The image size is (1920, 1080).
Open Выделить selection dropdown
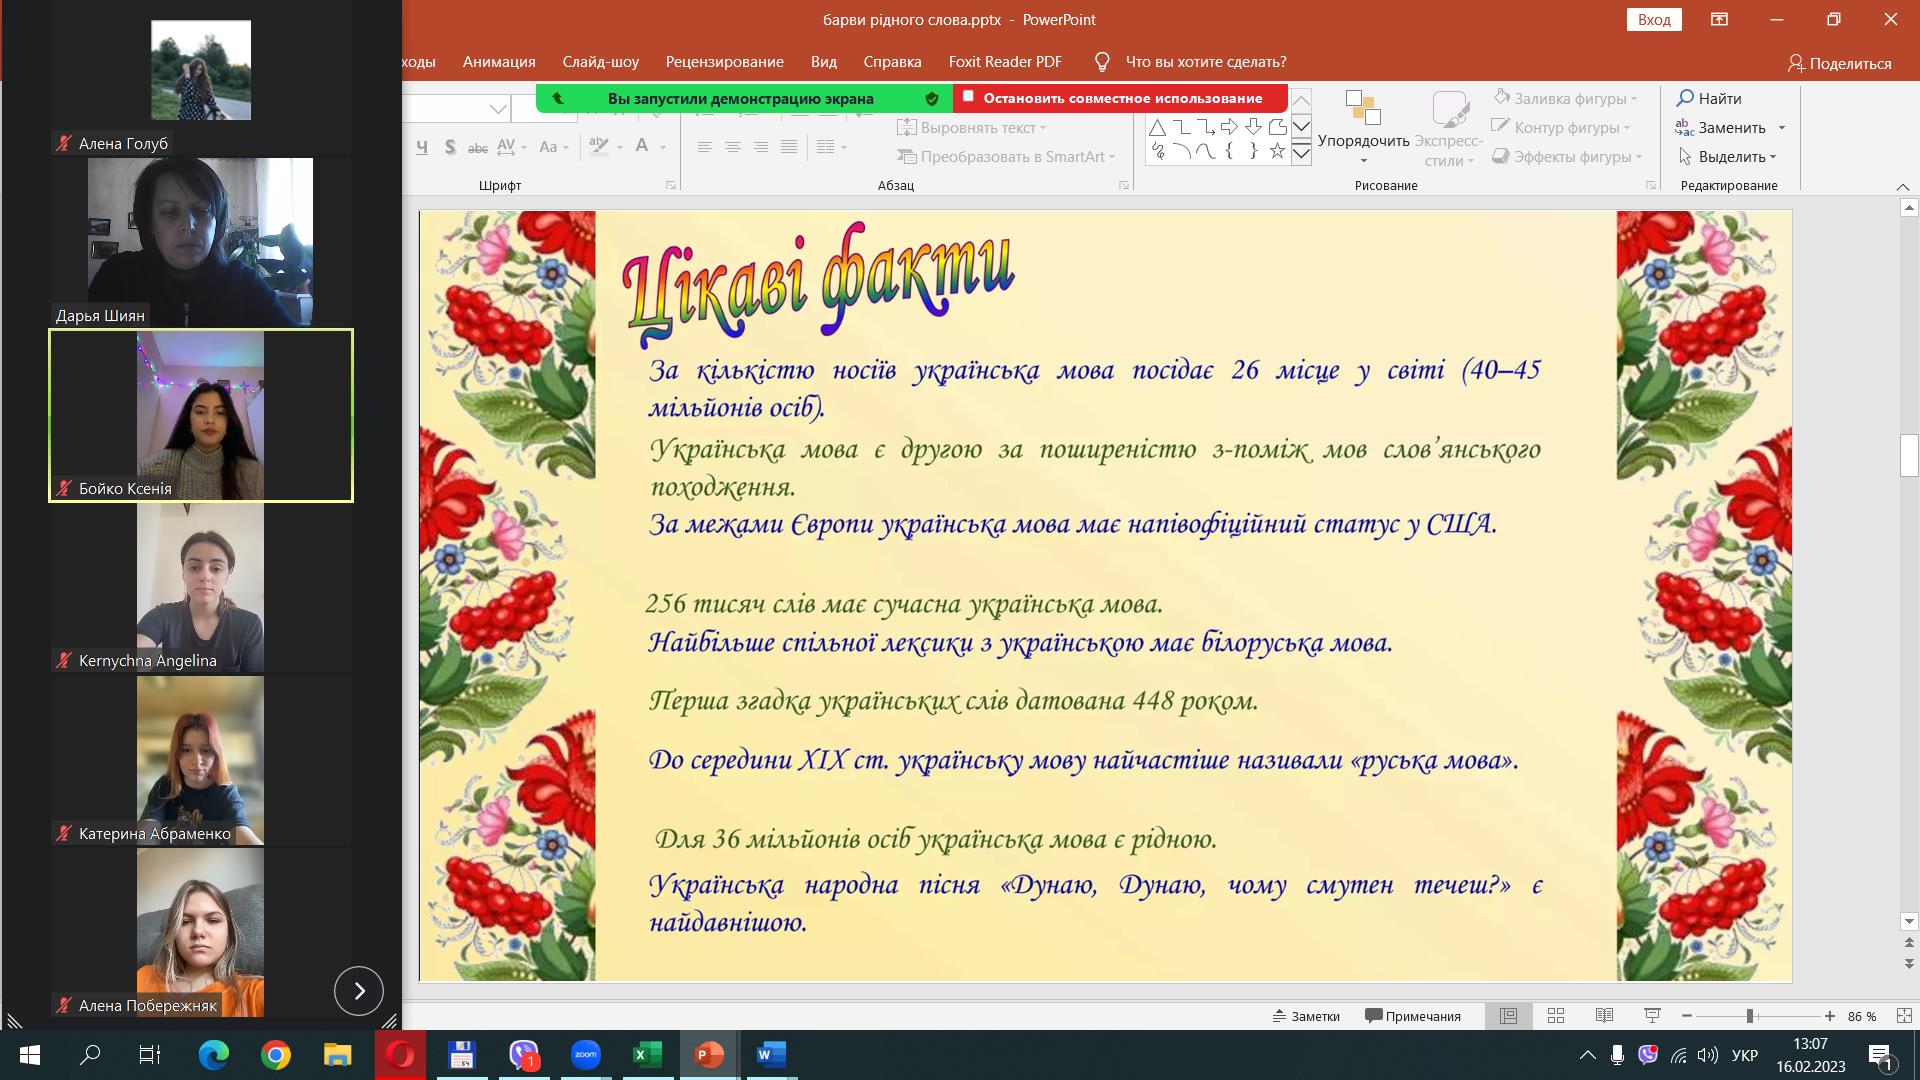pos(1728,157)
